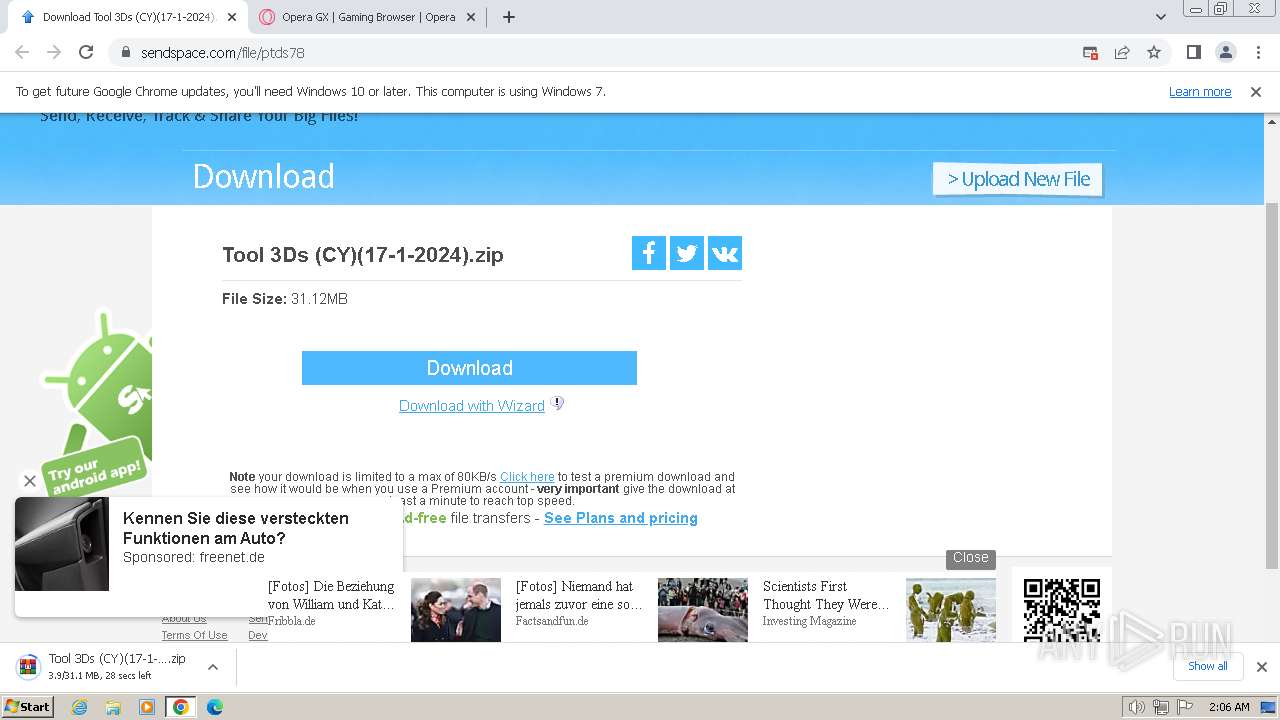The width and height of the screenshot is (1280, 720).
Task: Open the share page icon in address bar
Action: click(1122, 52)
